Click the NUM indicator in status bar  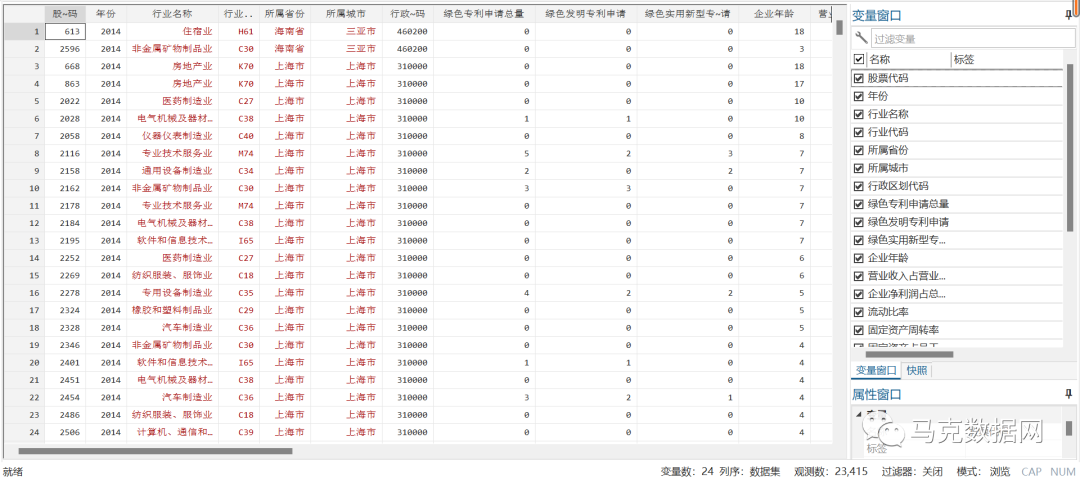click(1061, 471)
